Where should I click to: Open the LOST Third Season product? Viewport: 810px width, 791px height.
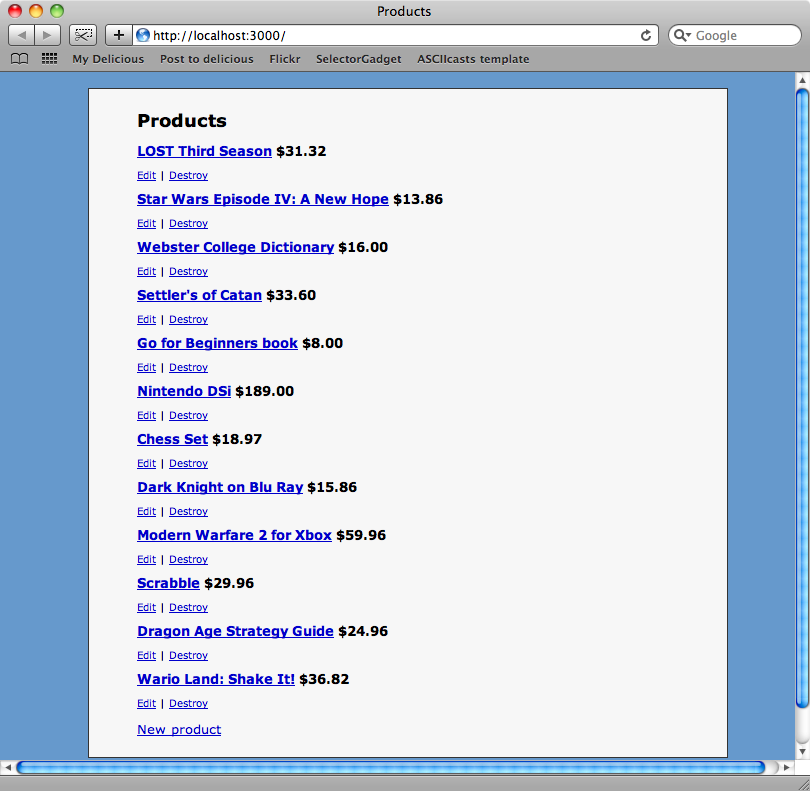click(x=204, y=151)
